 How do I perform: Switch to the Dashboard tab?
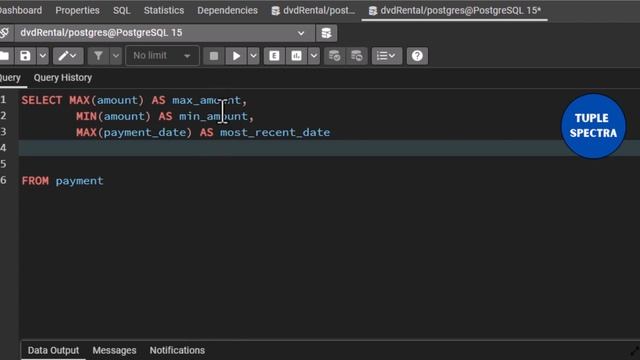point(20,10)
